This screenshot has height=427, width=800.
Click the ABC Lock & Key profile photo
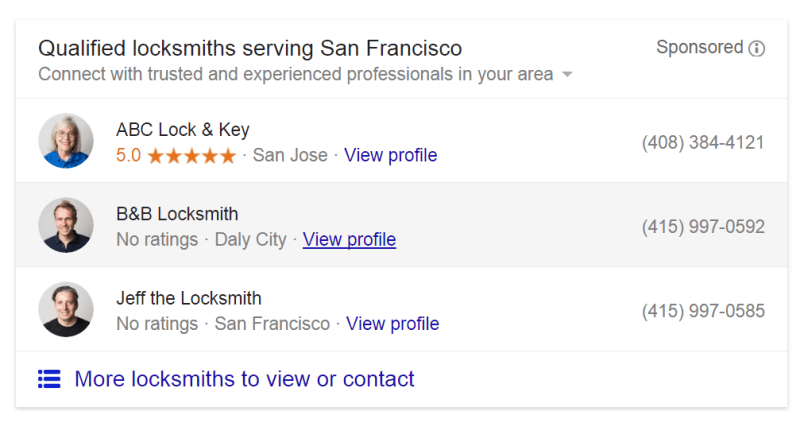[x=66, y=141]
